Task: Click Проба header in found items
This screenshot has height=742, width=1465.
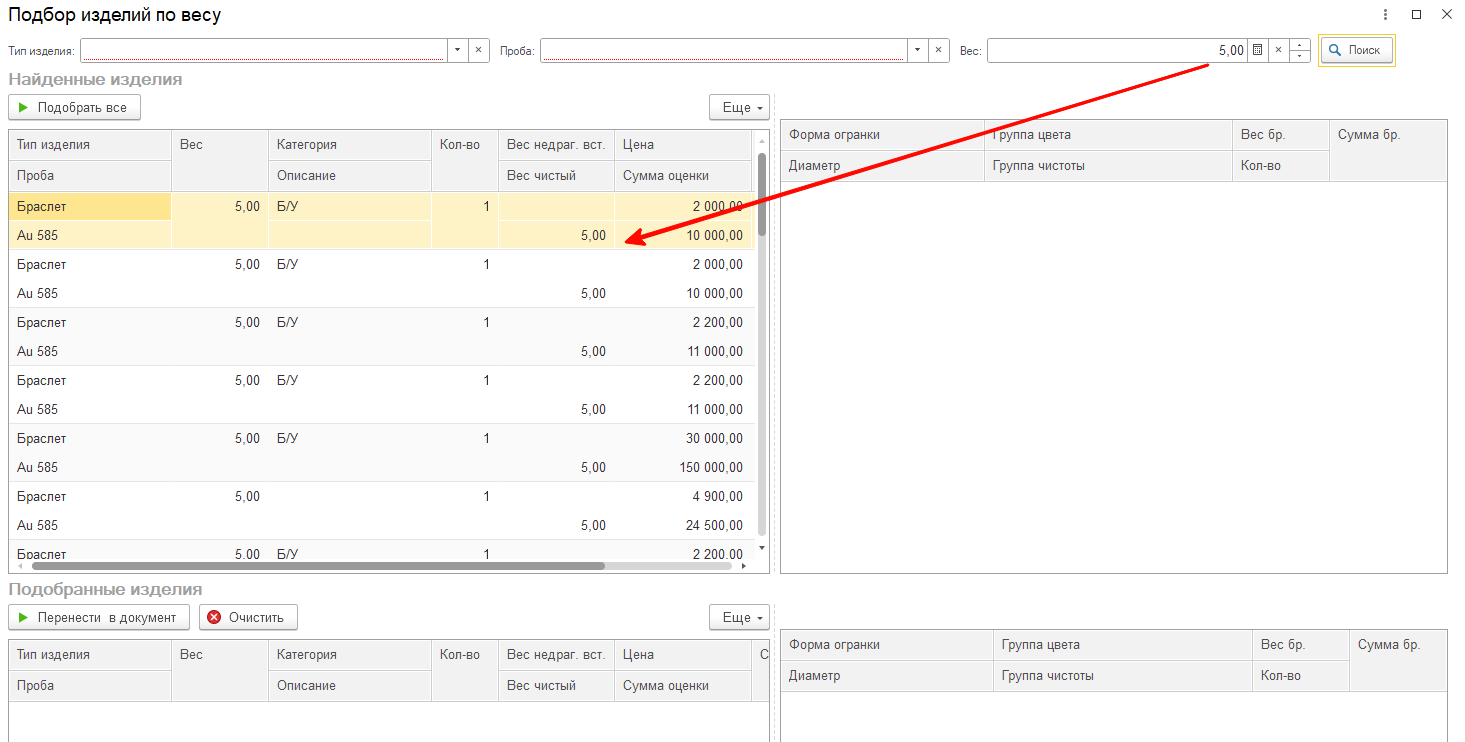Action: [90, 176]
